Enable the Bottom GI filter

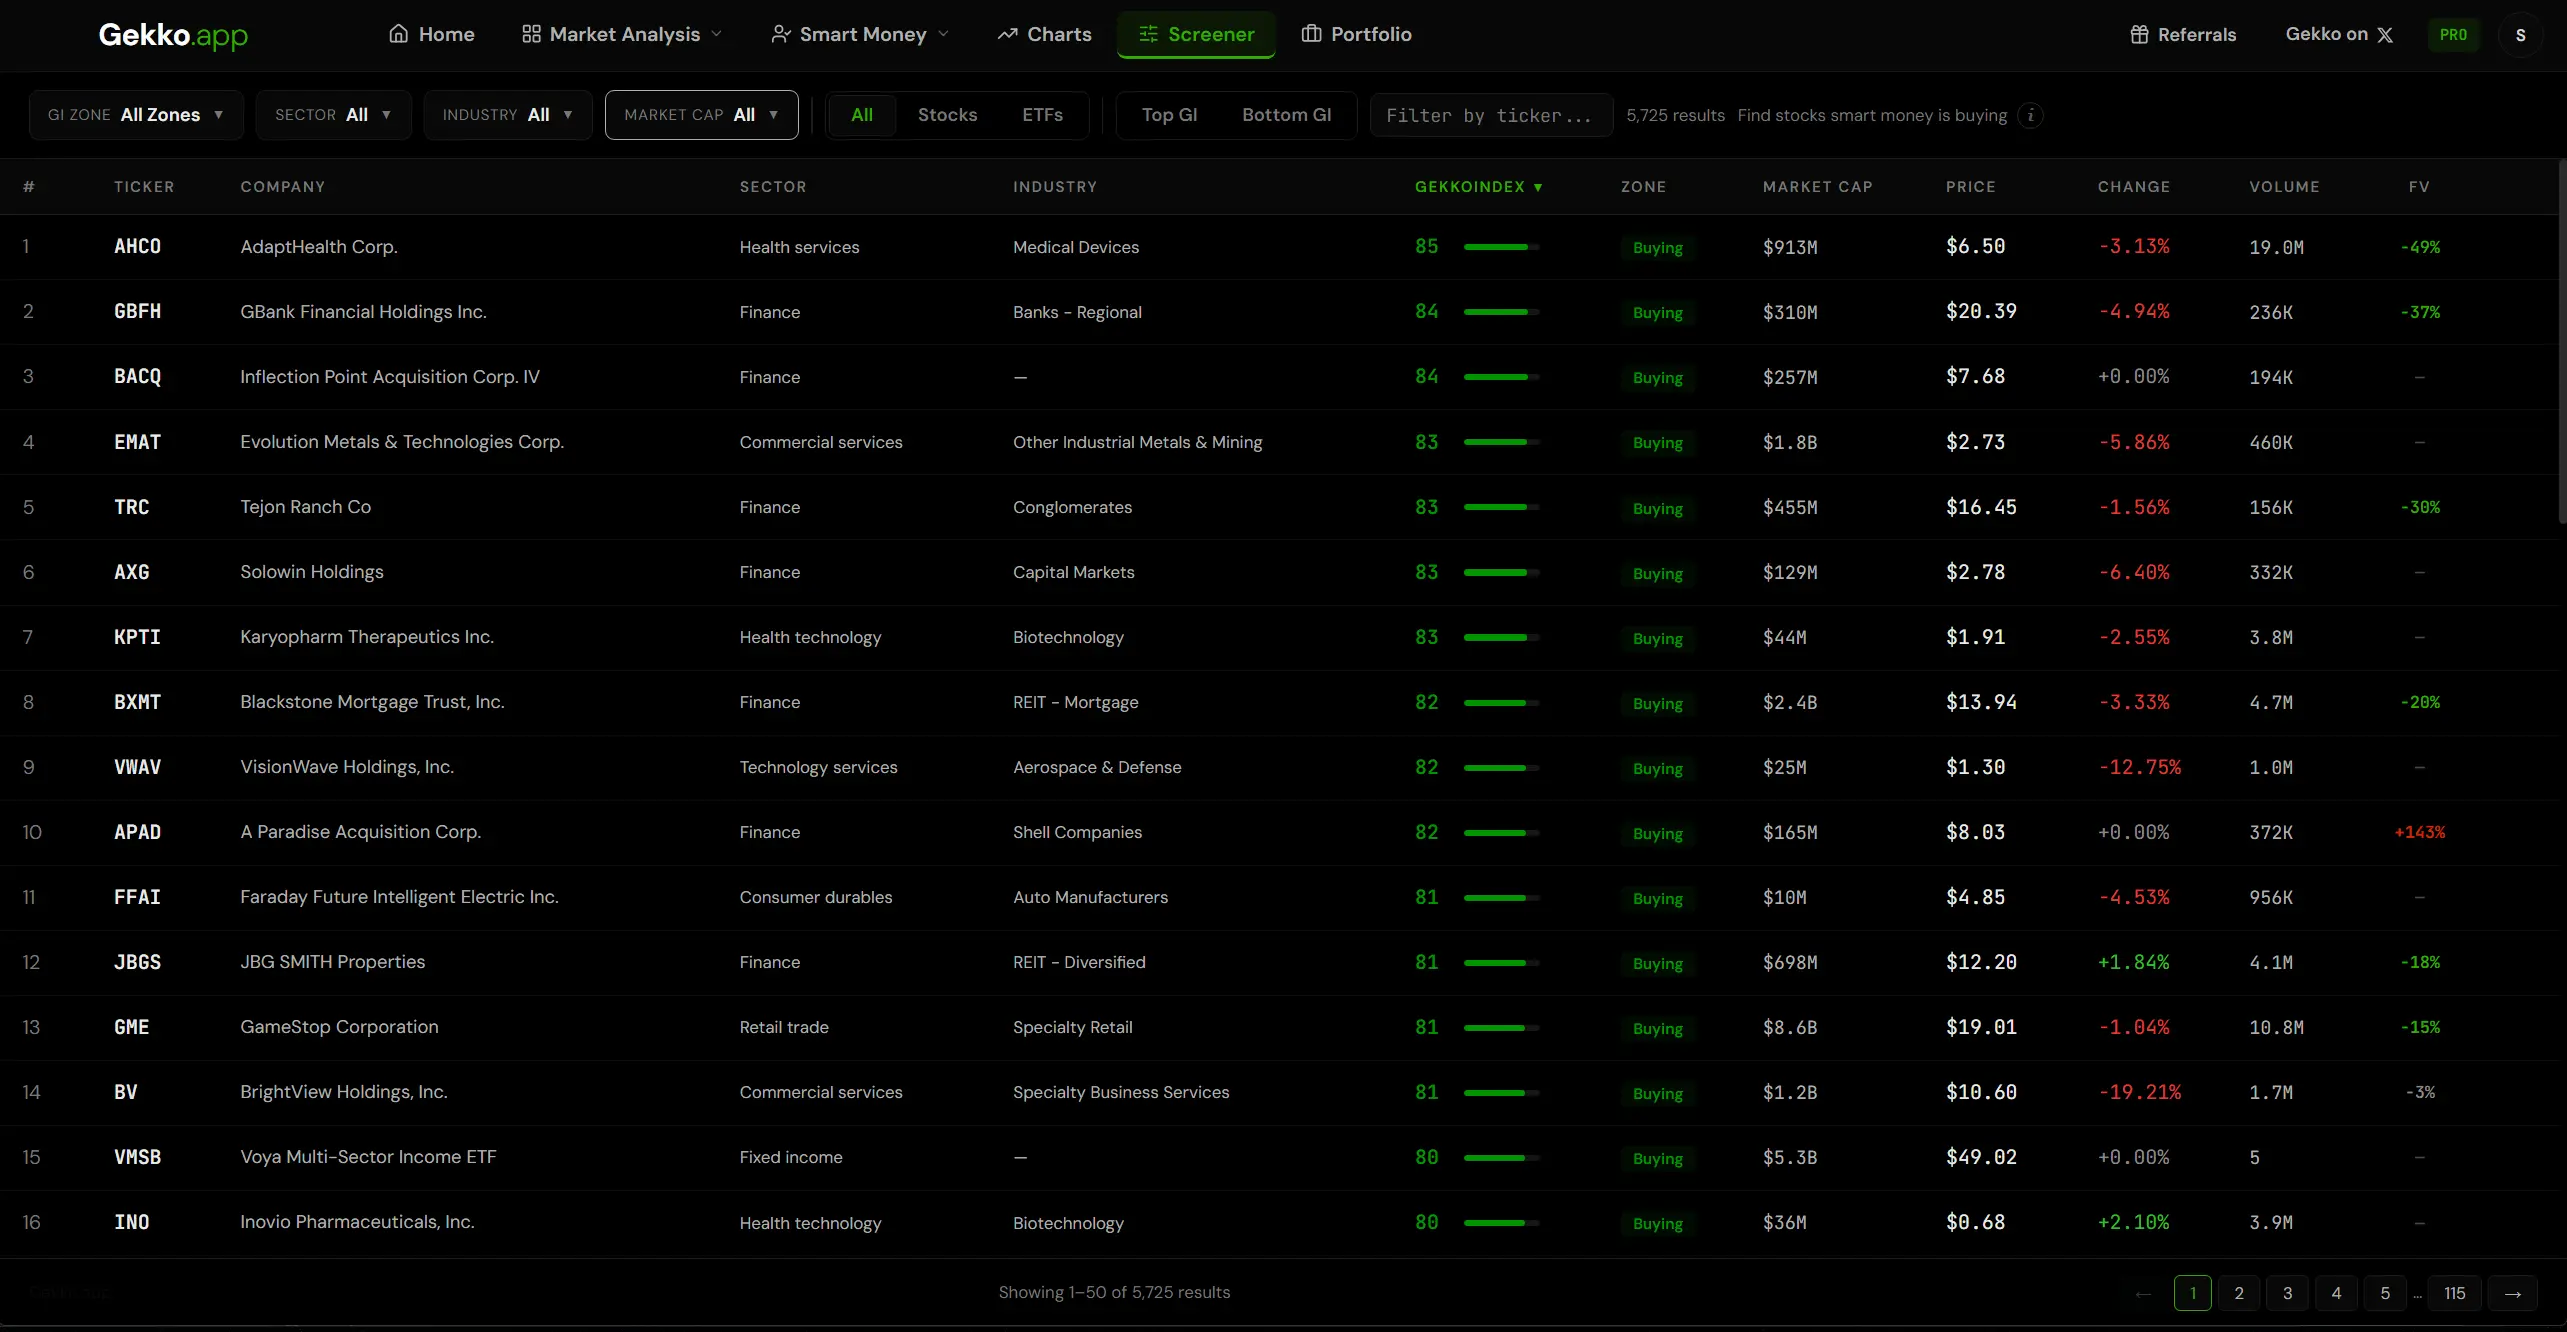(1287, 115)
